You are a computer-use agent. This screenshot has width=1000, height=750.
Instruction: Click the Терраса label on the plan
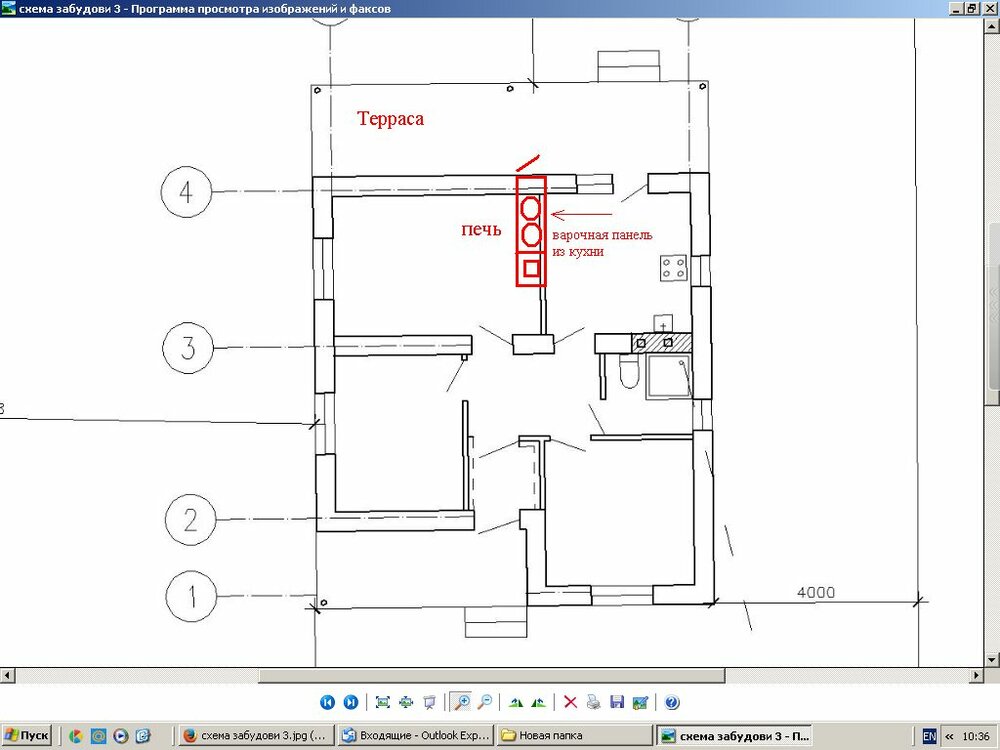point(390,119)
